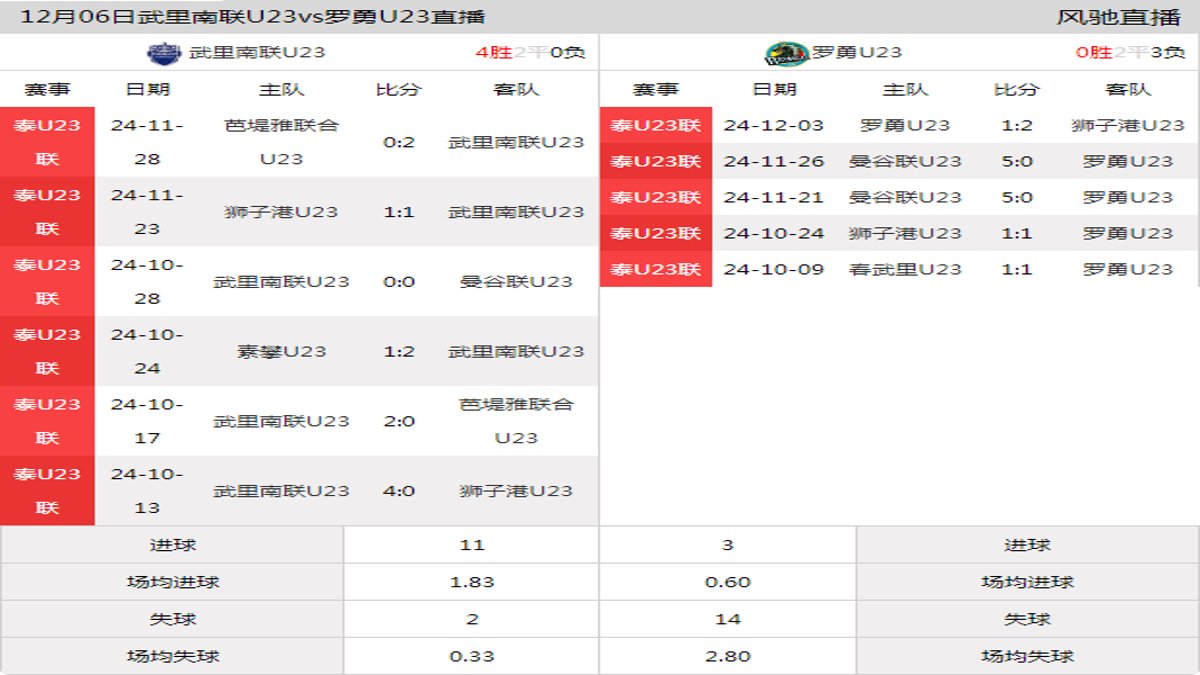This screenshot has height=675, width=1200.
Task: Select the 武里南联U23 team name header
Action: (x=257, y=52)
